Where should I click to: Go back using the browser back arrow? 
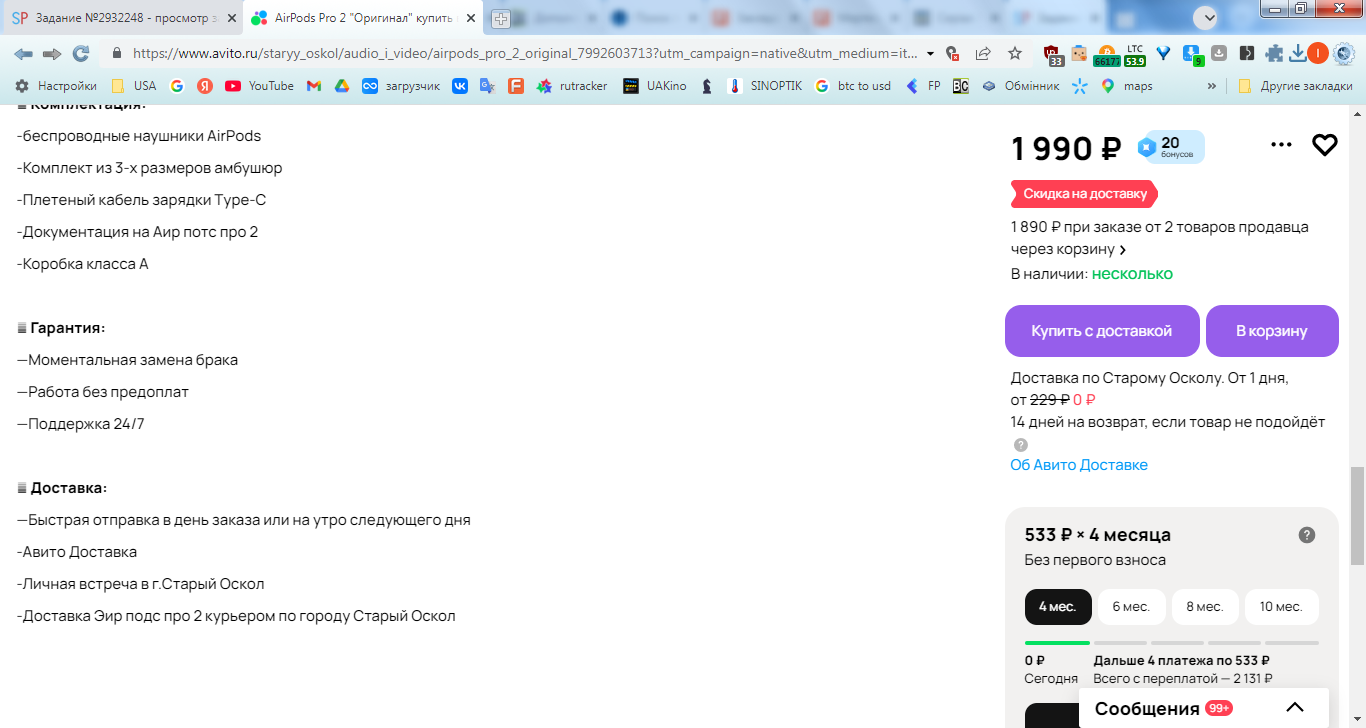(23, 53)
